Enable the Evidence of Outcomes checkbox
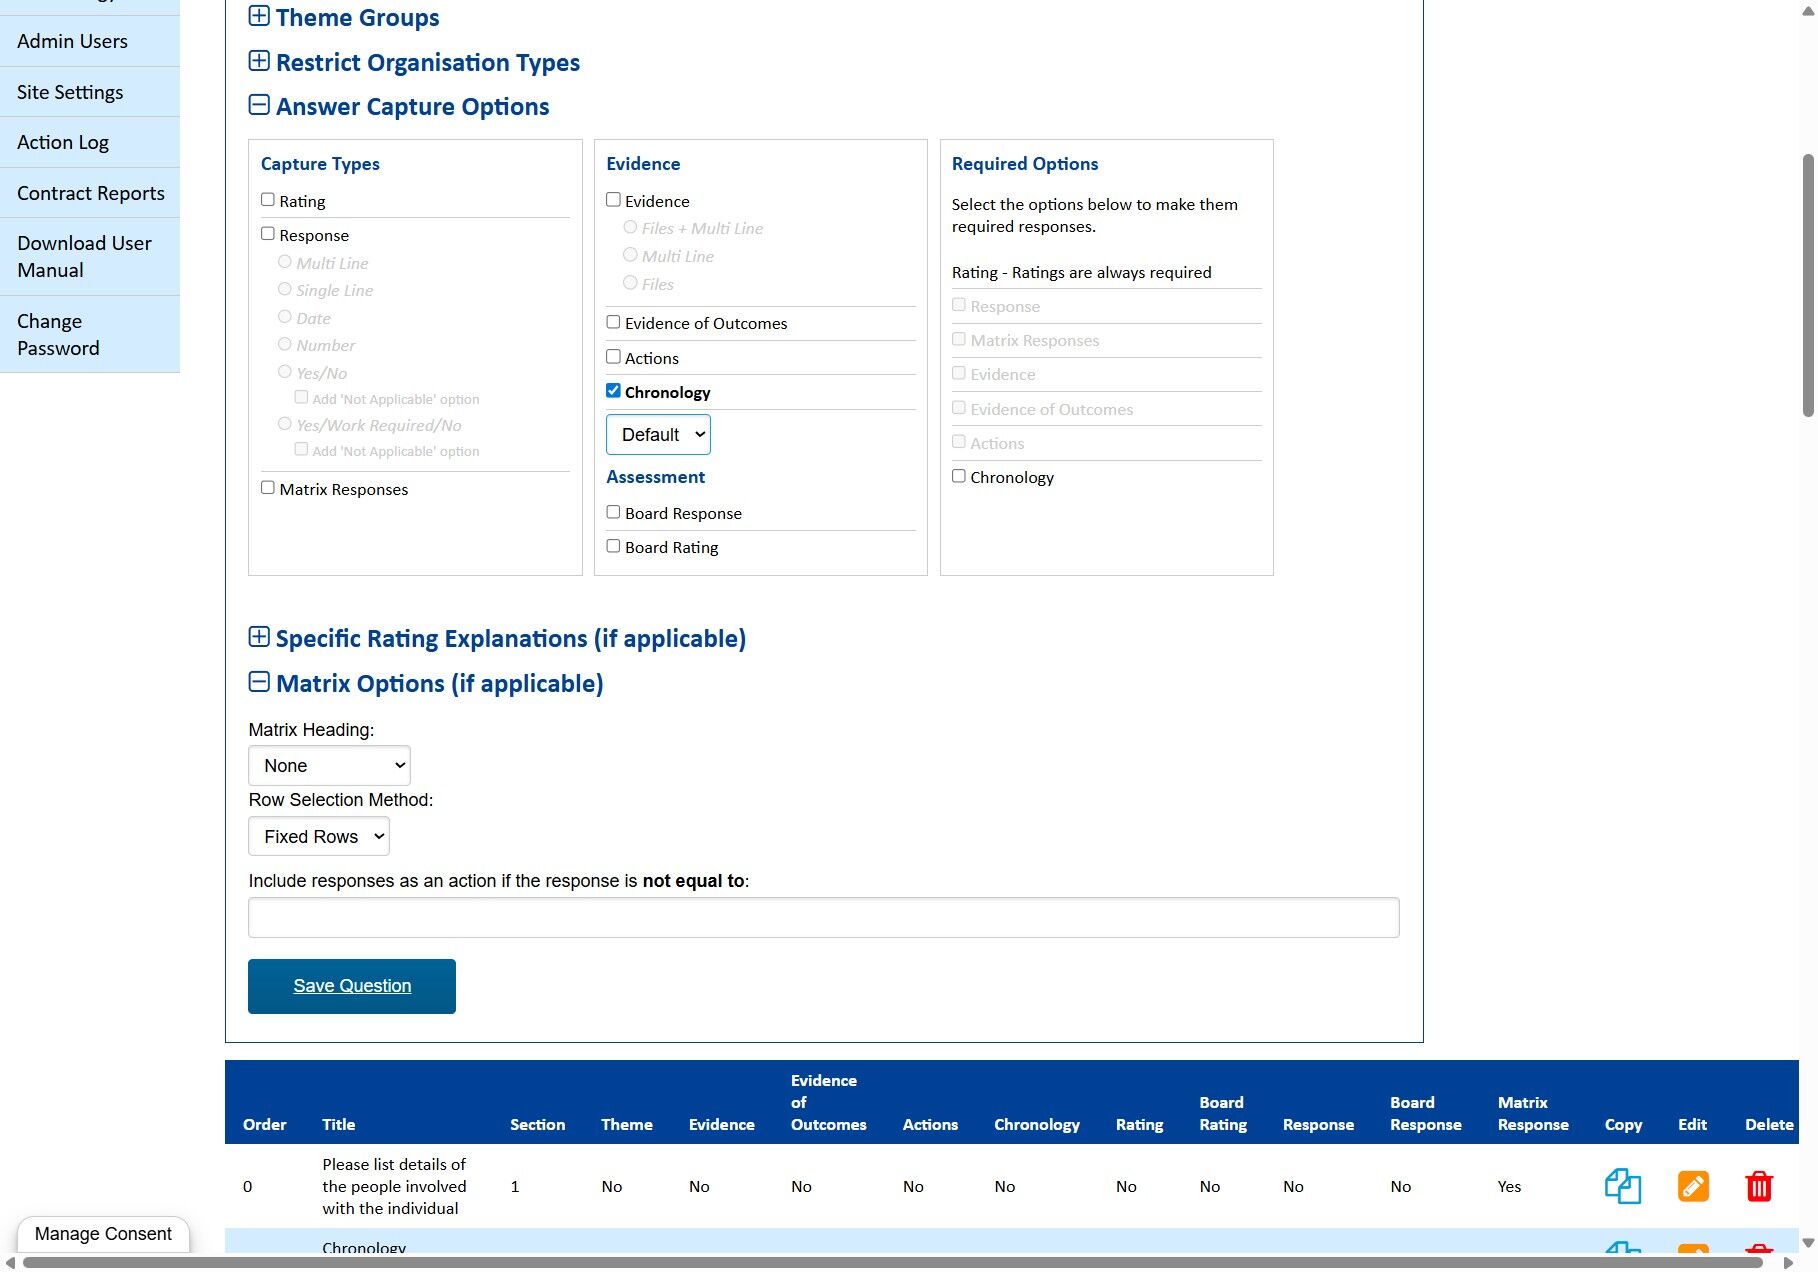Image resolution: width=1818 pixels, height=1272 pixels. click(614, 322)
